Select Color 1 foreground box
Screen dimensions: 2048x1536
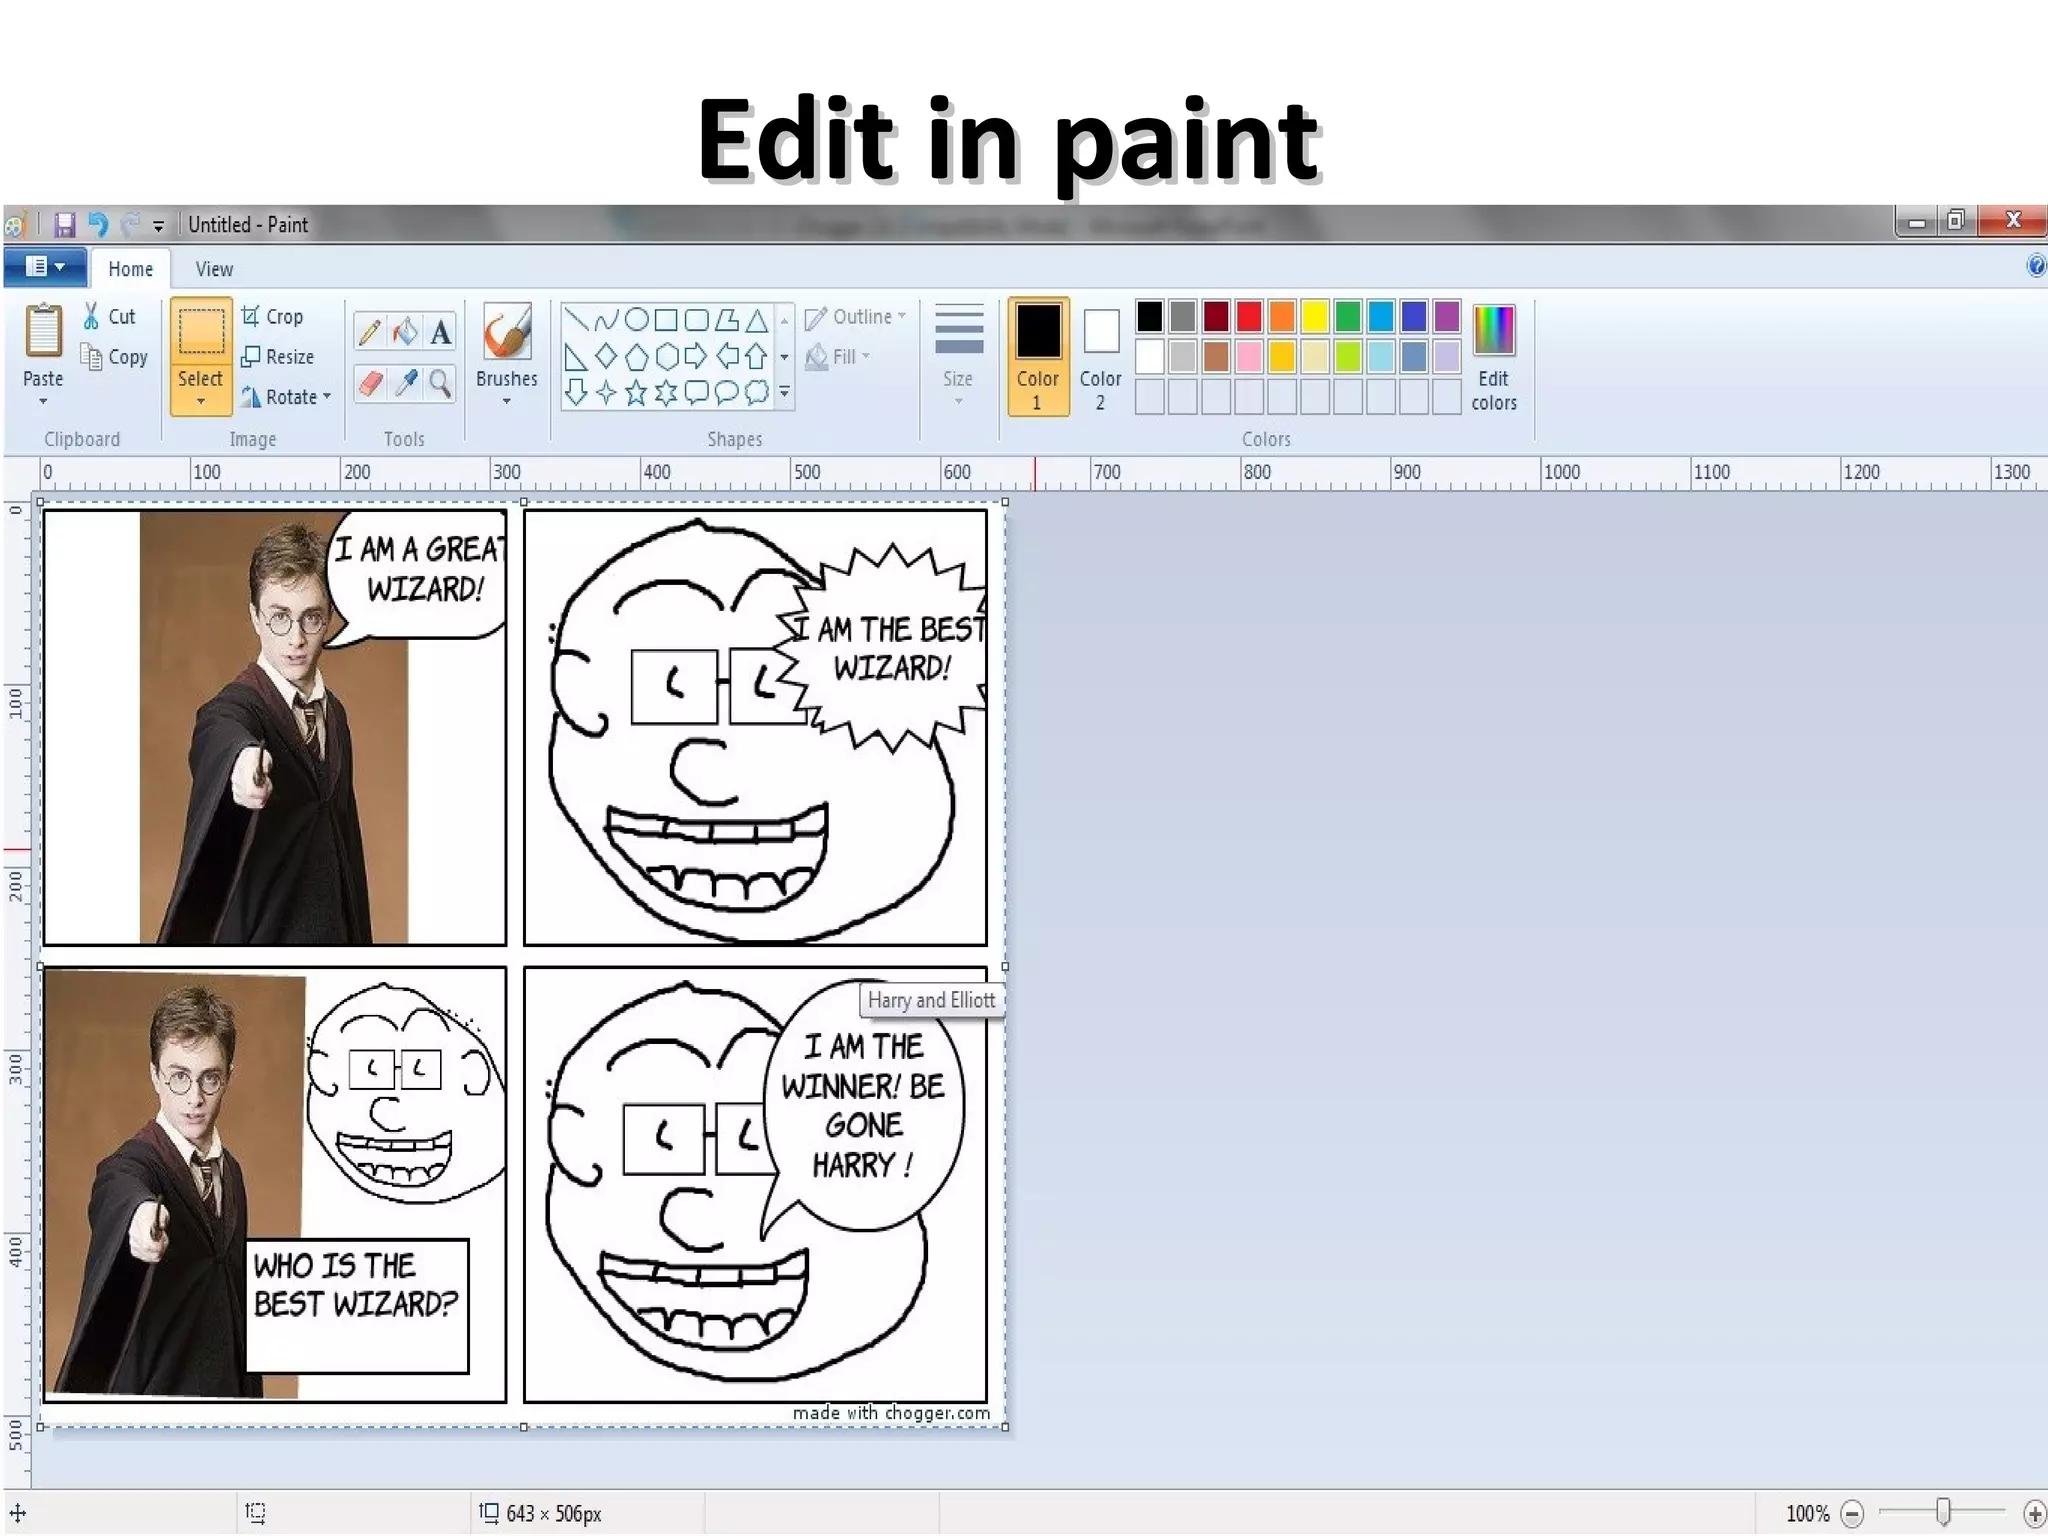point(1038,356)
